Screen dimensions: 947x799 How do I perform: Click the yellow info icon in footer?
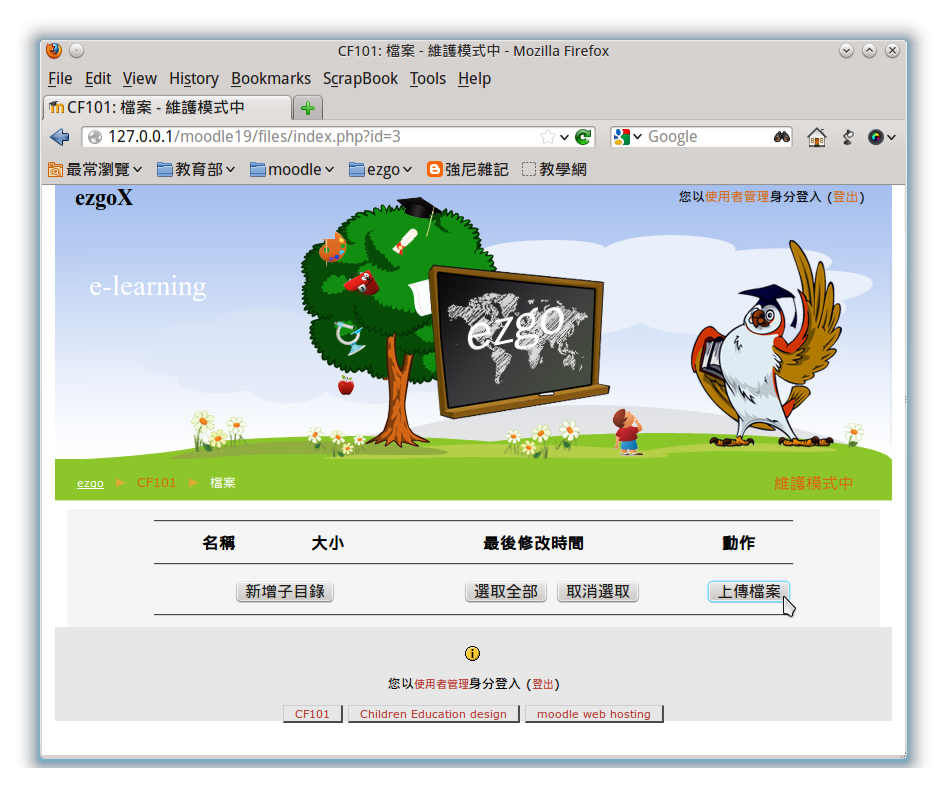[472, 653]
